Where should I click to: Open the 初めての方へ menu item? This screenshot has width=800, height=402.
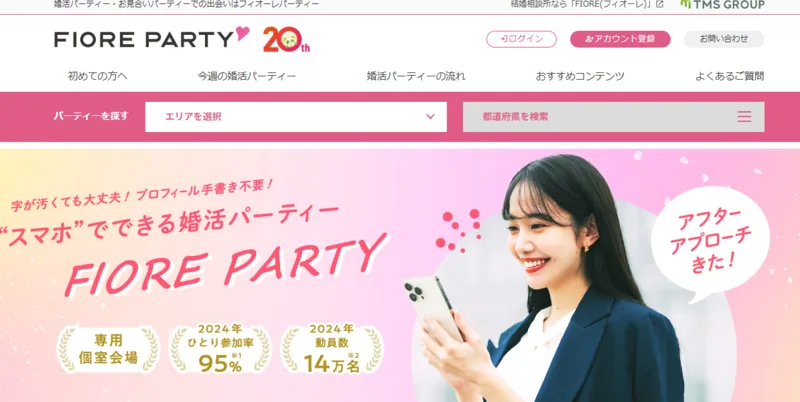coord(98,77)
